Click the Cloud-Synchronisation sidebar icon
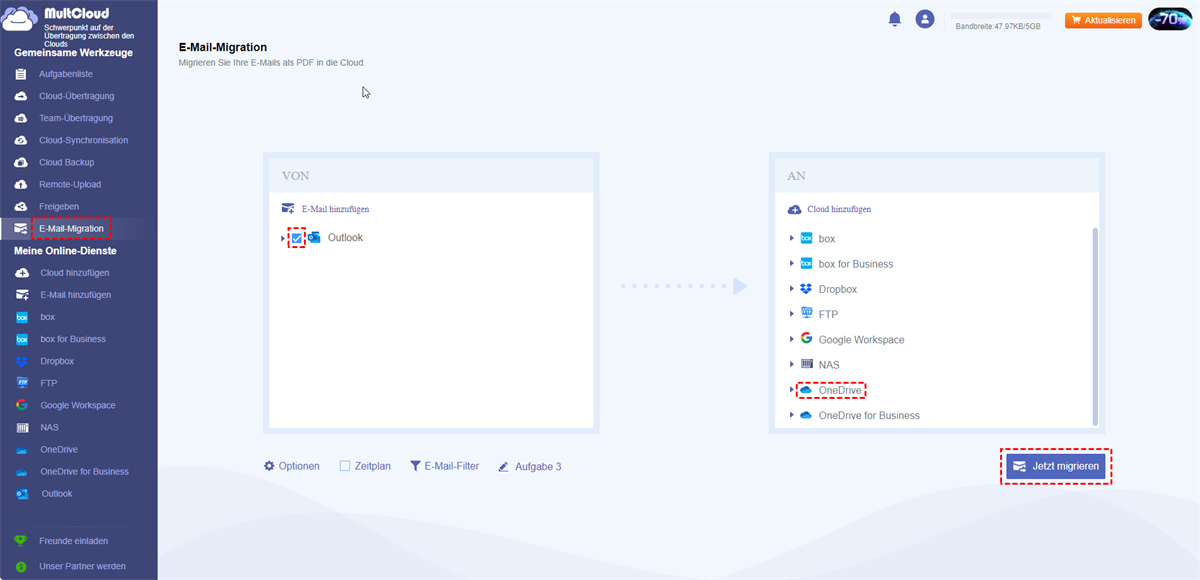The height and width of the screenshot is (580, 1200). [21, 141]
